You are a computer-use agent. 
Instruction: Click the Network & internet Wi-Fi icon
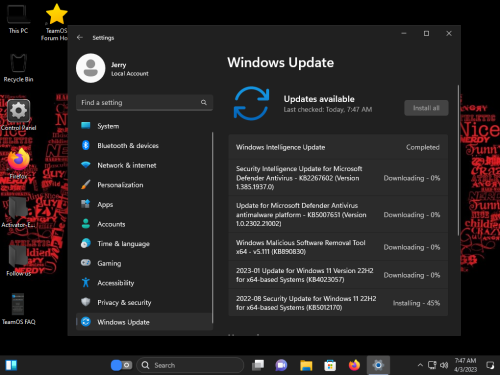click(86, 165)
